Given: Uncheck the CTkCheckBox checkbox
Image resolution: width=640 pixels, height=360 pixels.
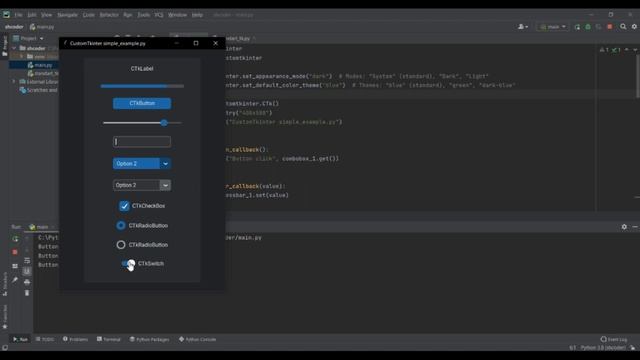Looking at the screenshot, I should click(124, 206).
